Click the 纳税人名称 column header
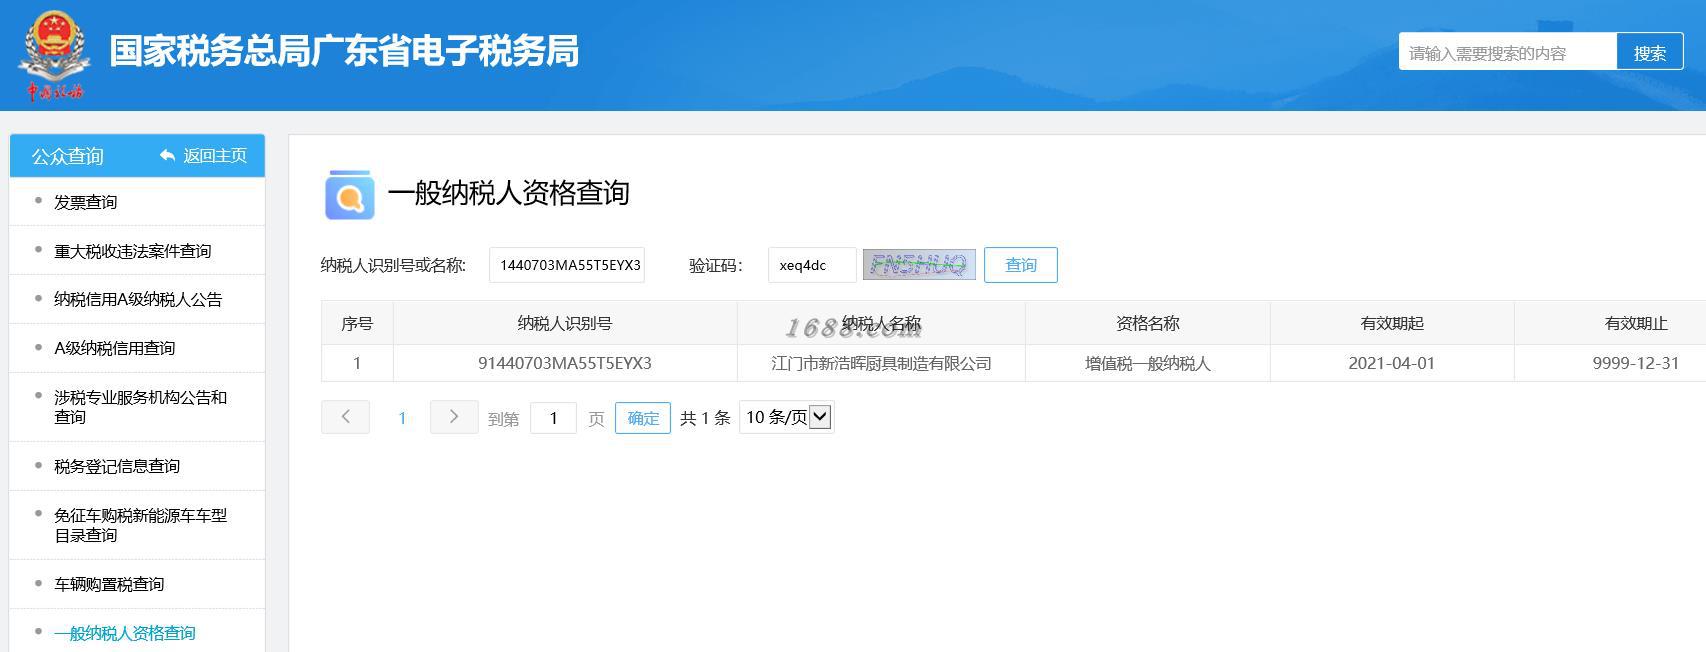1706x652 pixels. click(x=881, y=323)
